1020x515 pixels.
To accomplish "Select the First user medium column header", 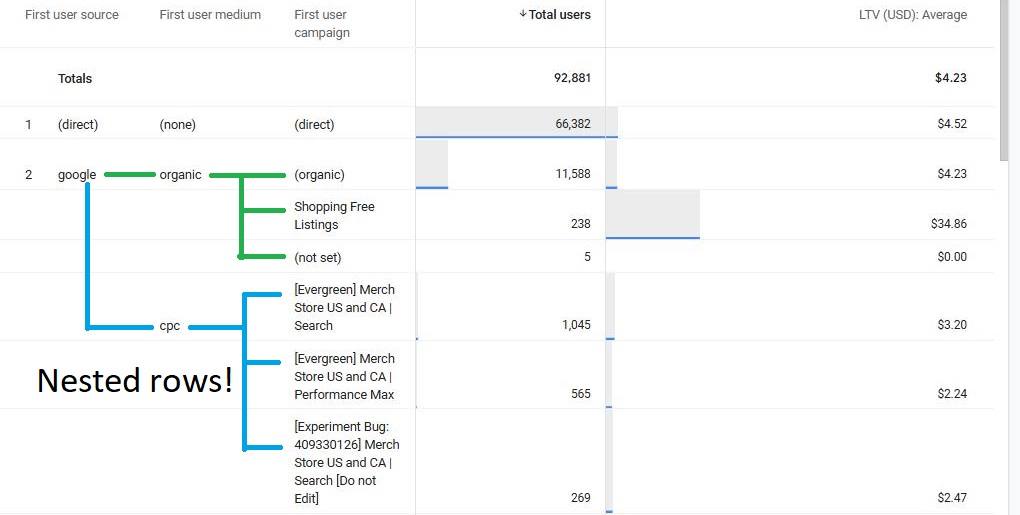I will tap(210, 15).
